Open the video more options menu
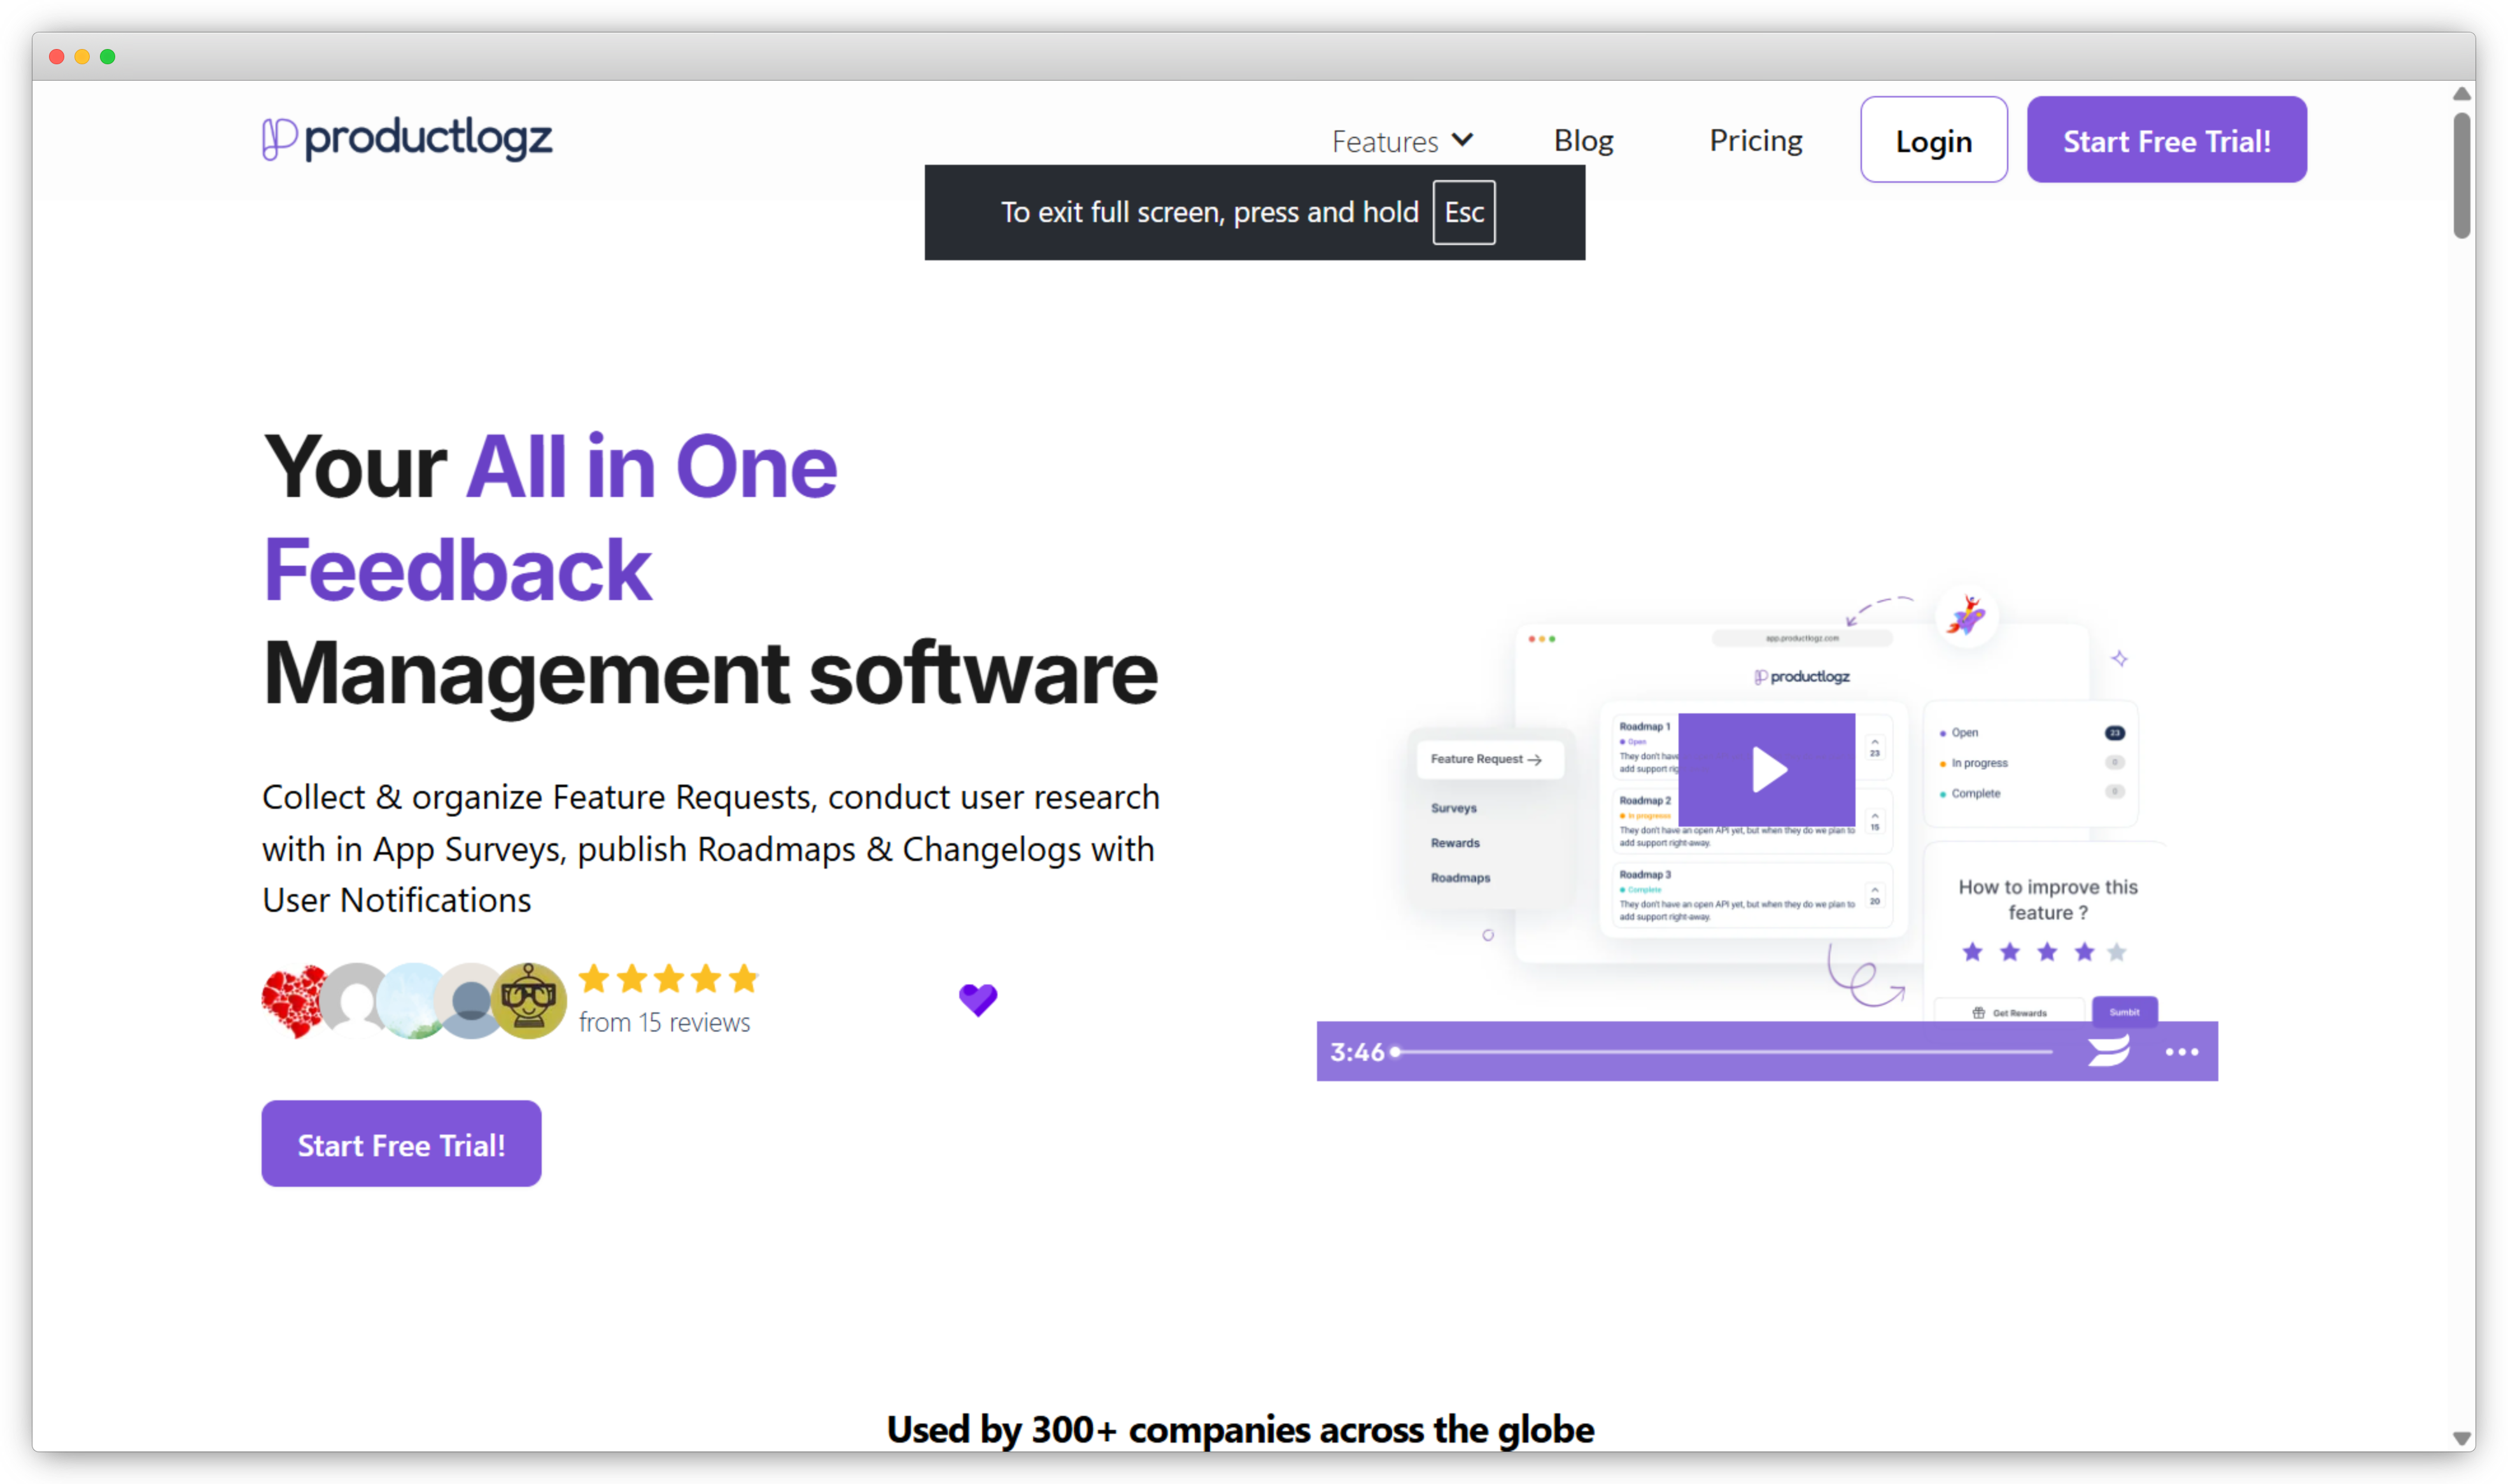The width and height of the screenshot is (2508, 1484). (2181, 1052)
